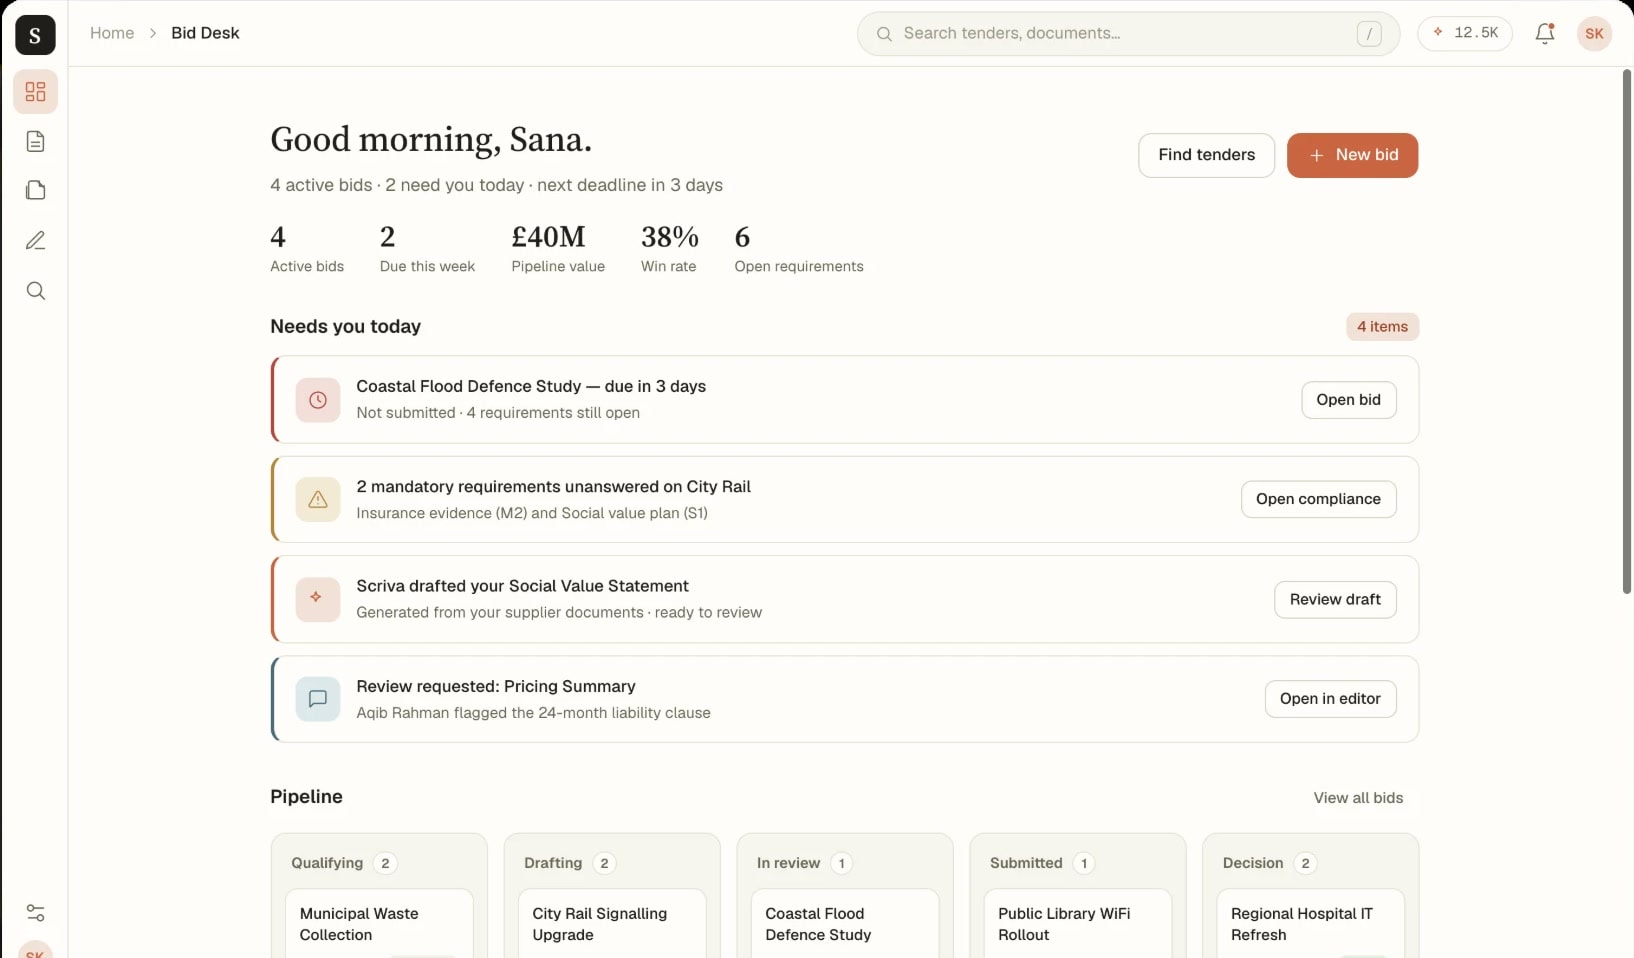
Task: Click the 12.5K credits badge
Action: [x=1465, y=33]
